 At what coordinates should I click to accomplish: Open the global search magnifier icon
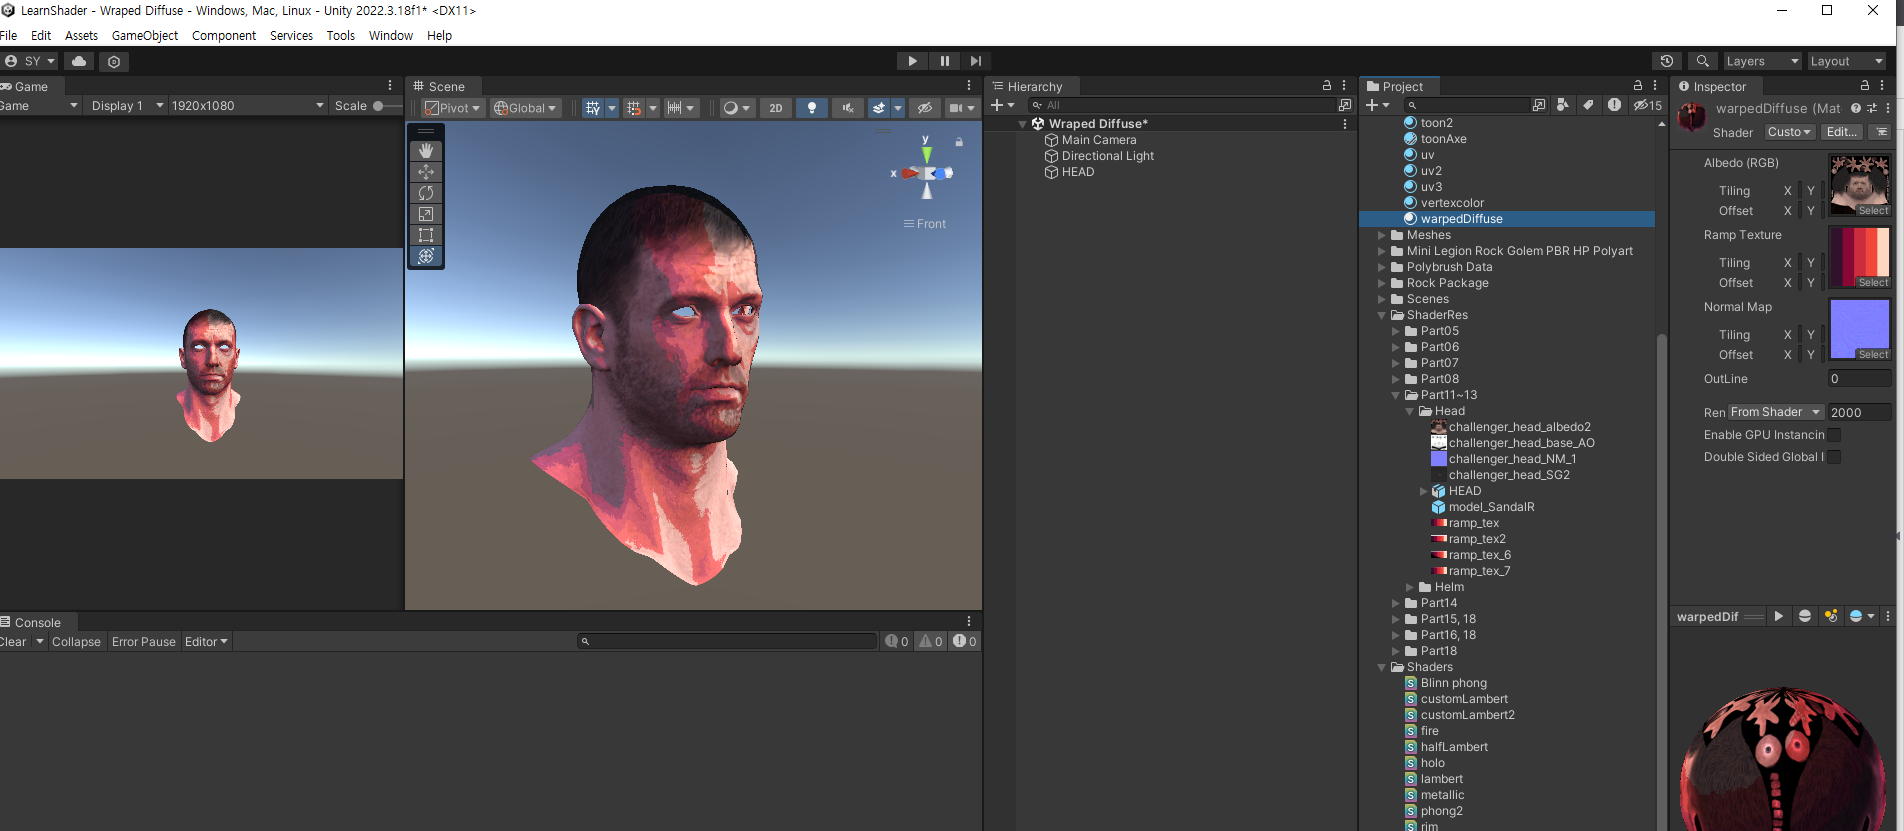1702,61
